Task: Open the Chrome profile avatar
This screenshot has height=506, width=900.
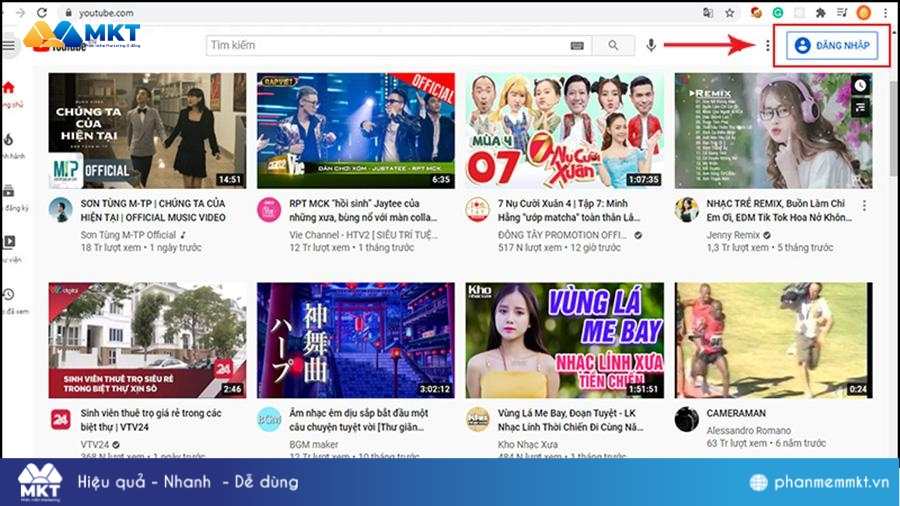Action: click(x=863, y=13)
